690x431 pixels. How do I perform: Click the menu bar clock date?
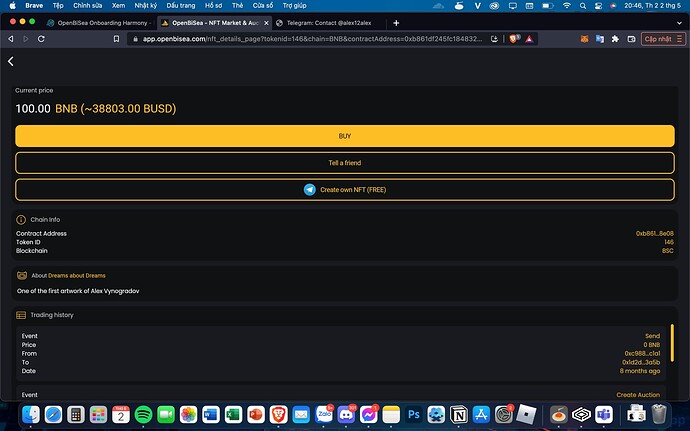coord(652,6)
